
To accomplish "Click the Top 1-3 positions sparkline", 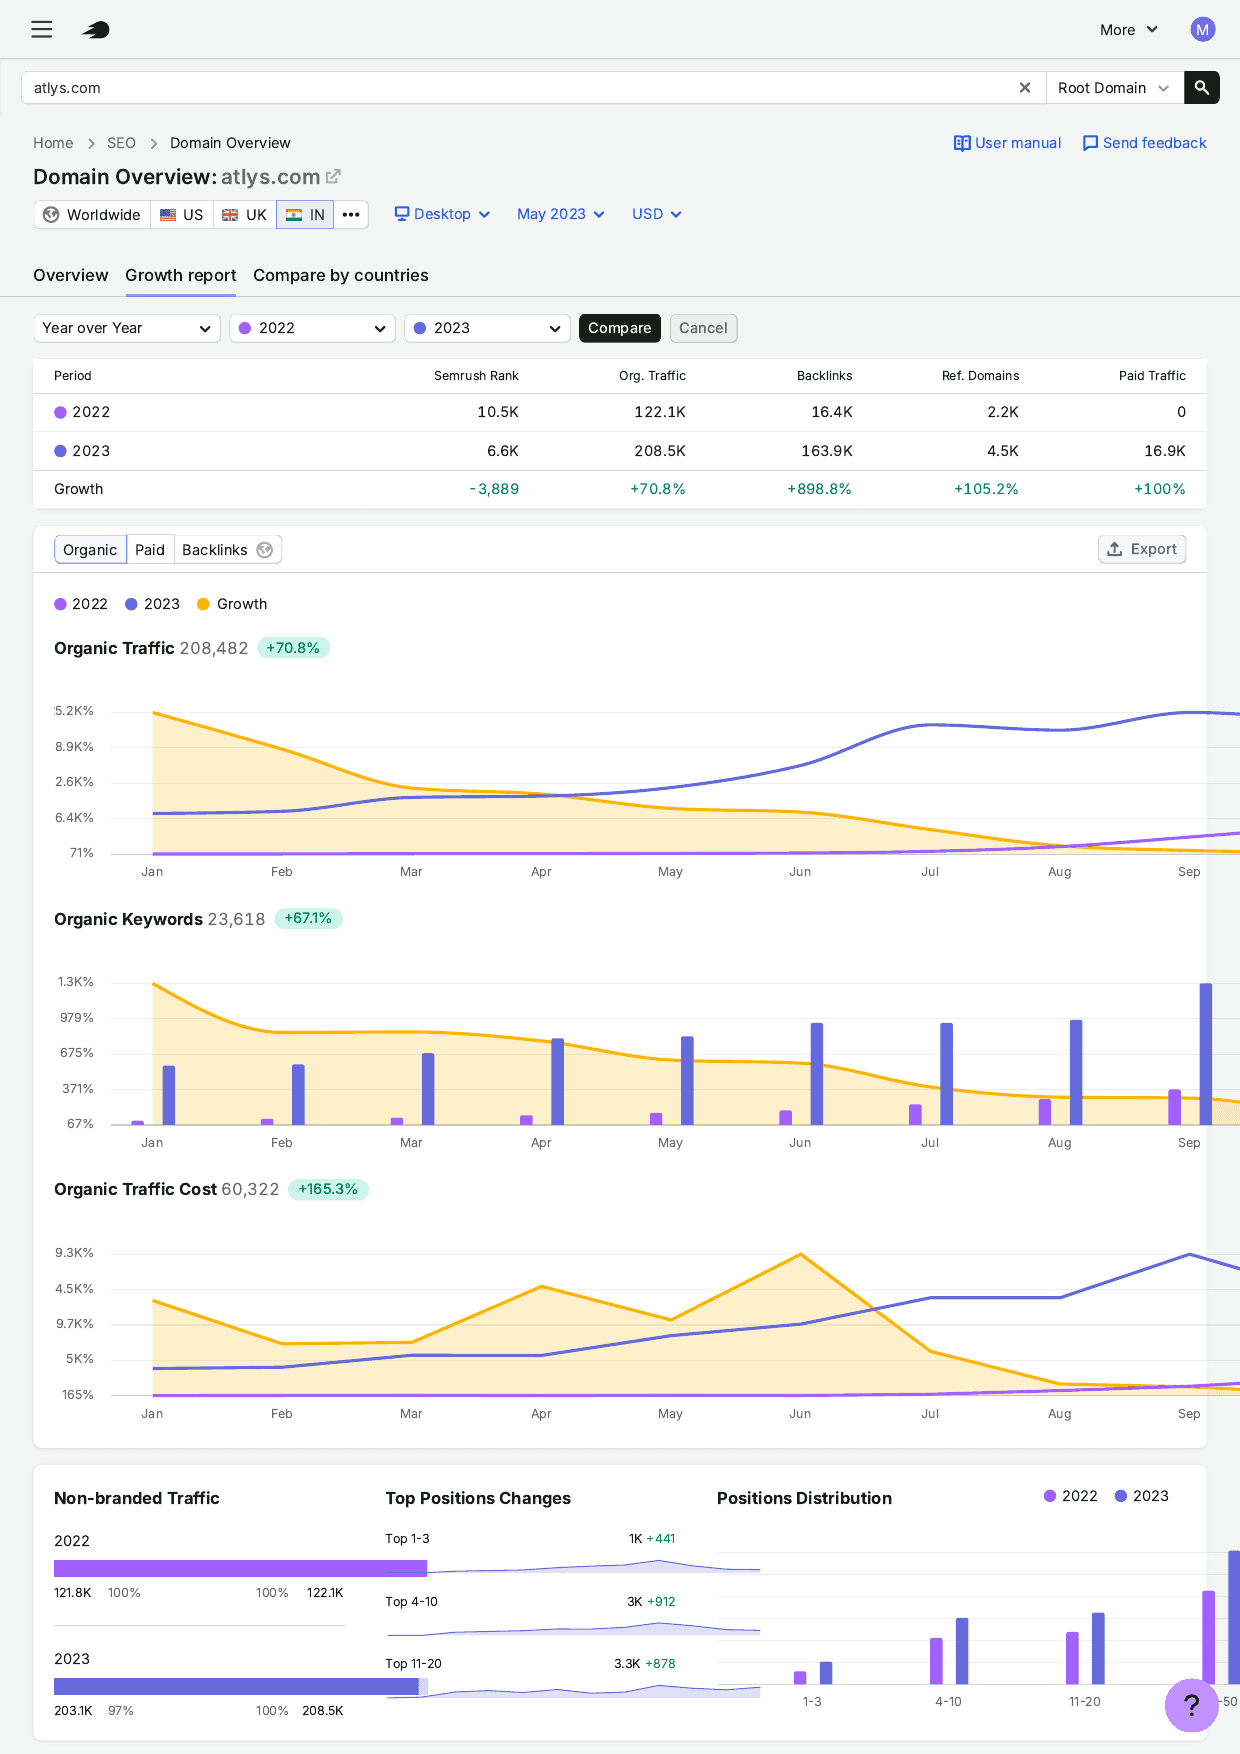I will [573, 1567].
